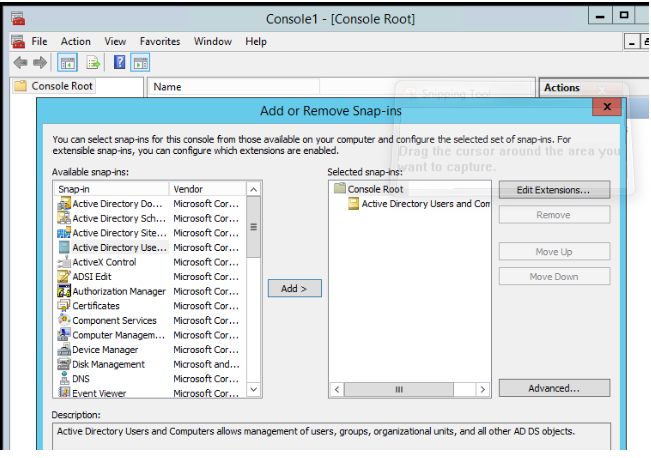Toggle Show/Hide Console Tree toolbar icon
Image resolution: width=651 pixels, height=458 pixels.
click(x=67, y=63)
